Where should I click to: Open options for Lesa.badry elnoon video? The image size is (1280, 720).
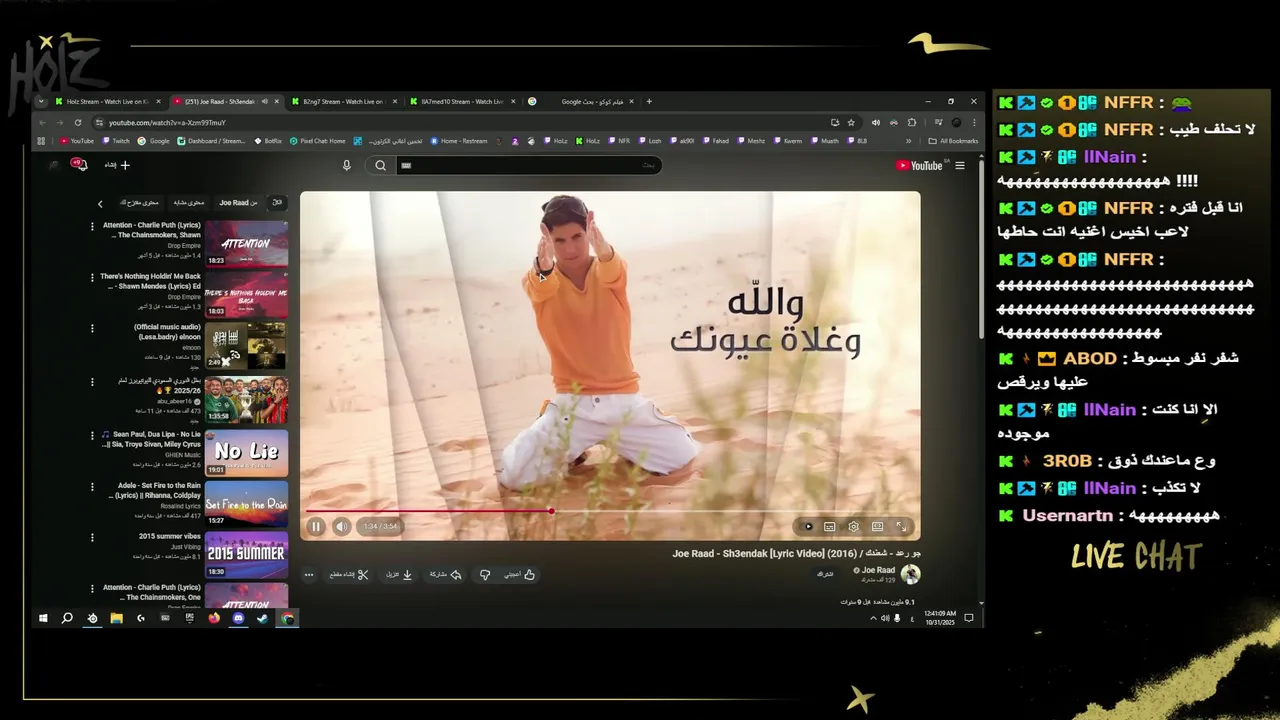[x=92, y=328]
